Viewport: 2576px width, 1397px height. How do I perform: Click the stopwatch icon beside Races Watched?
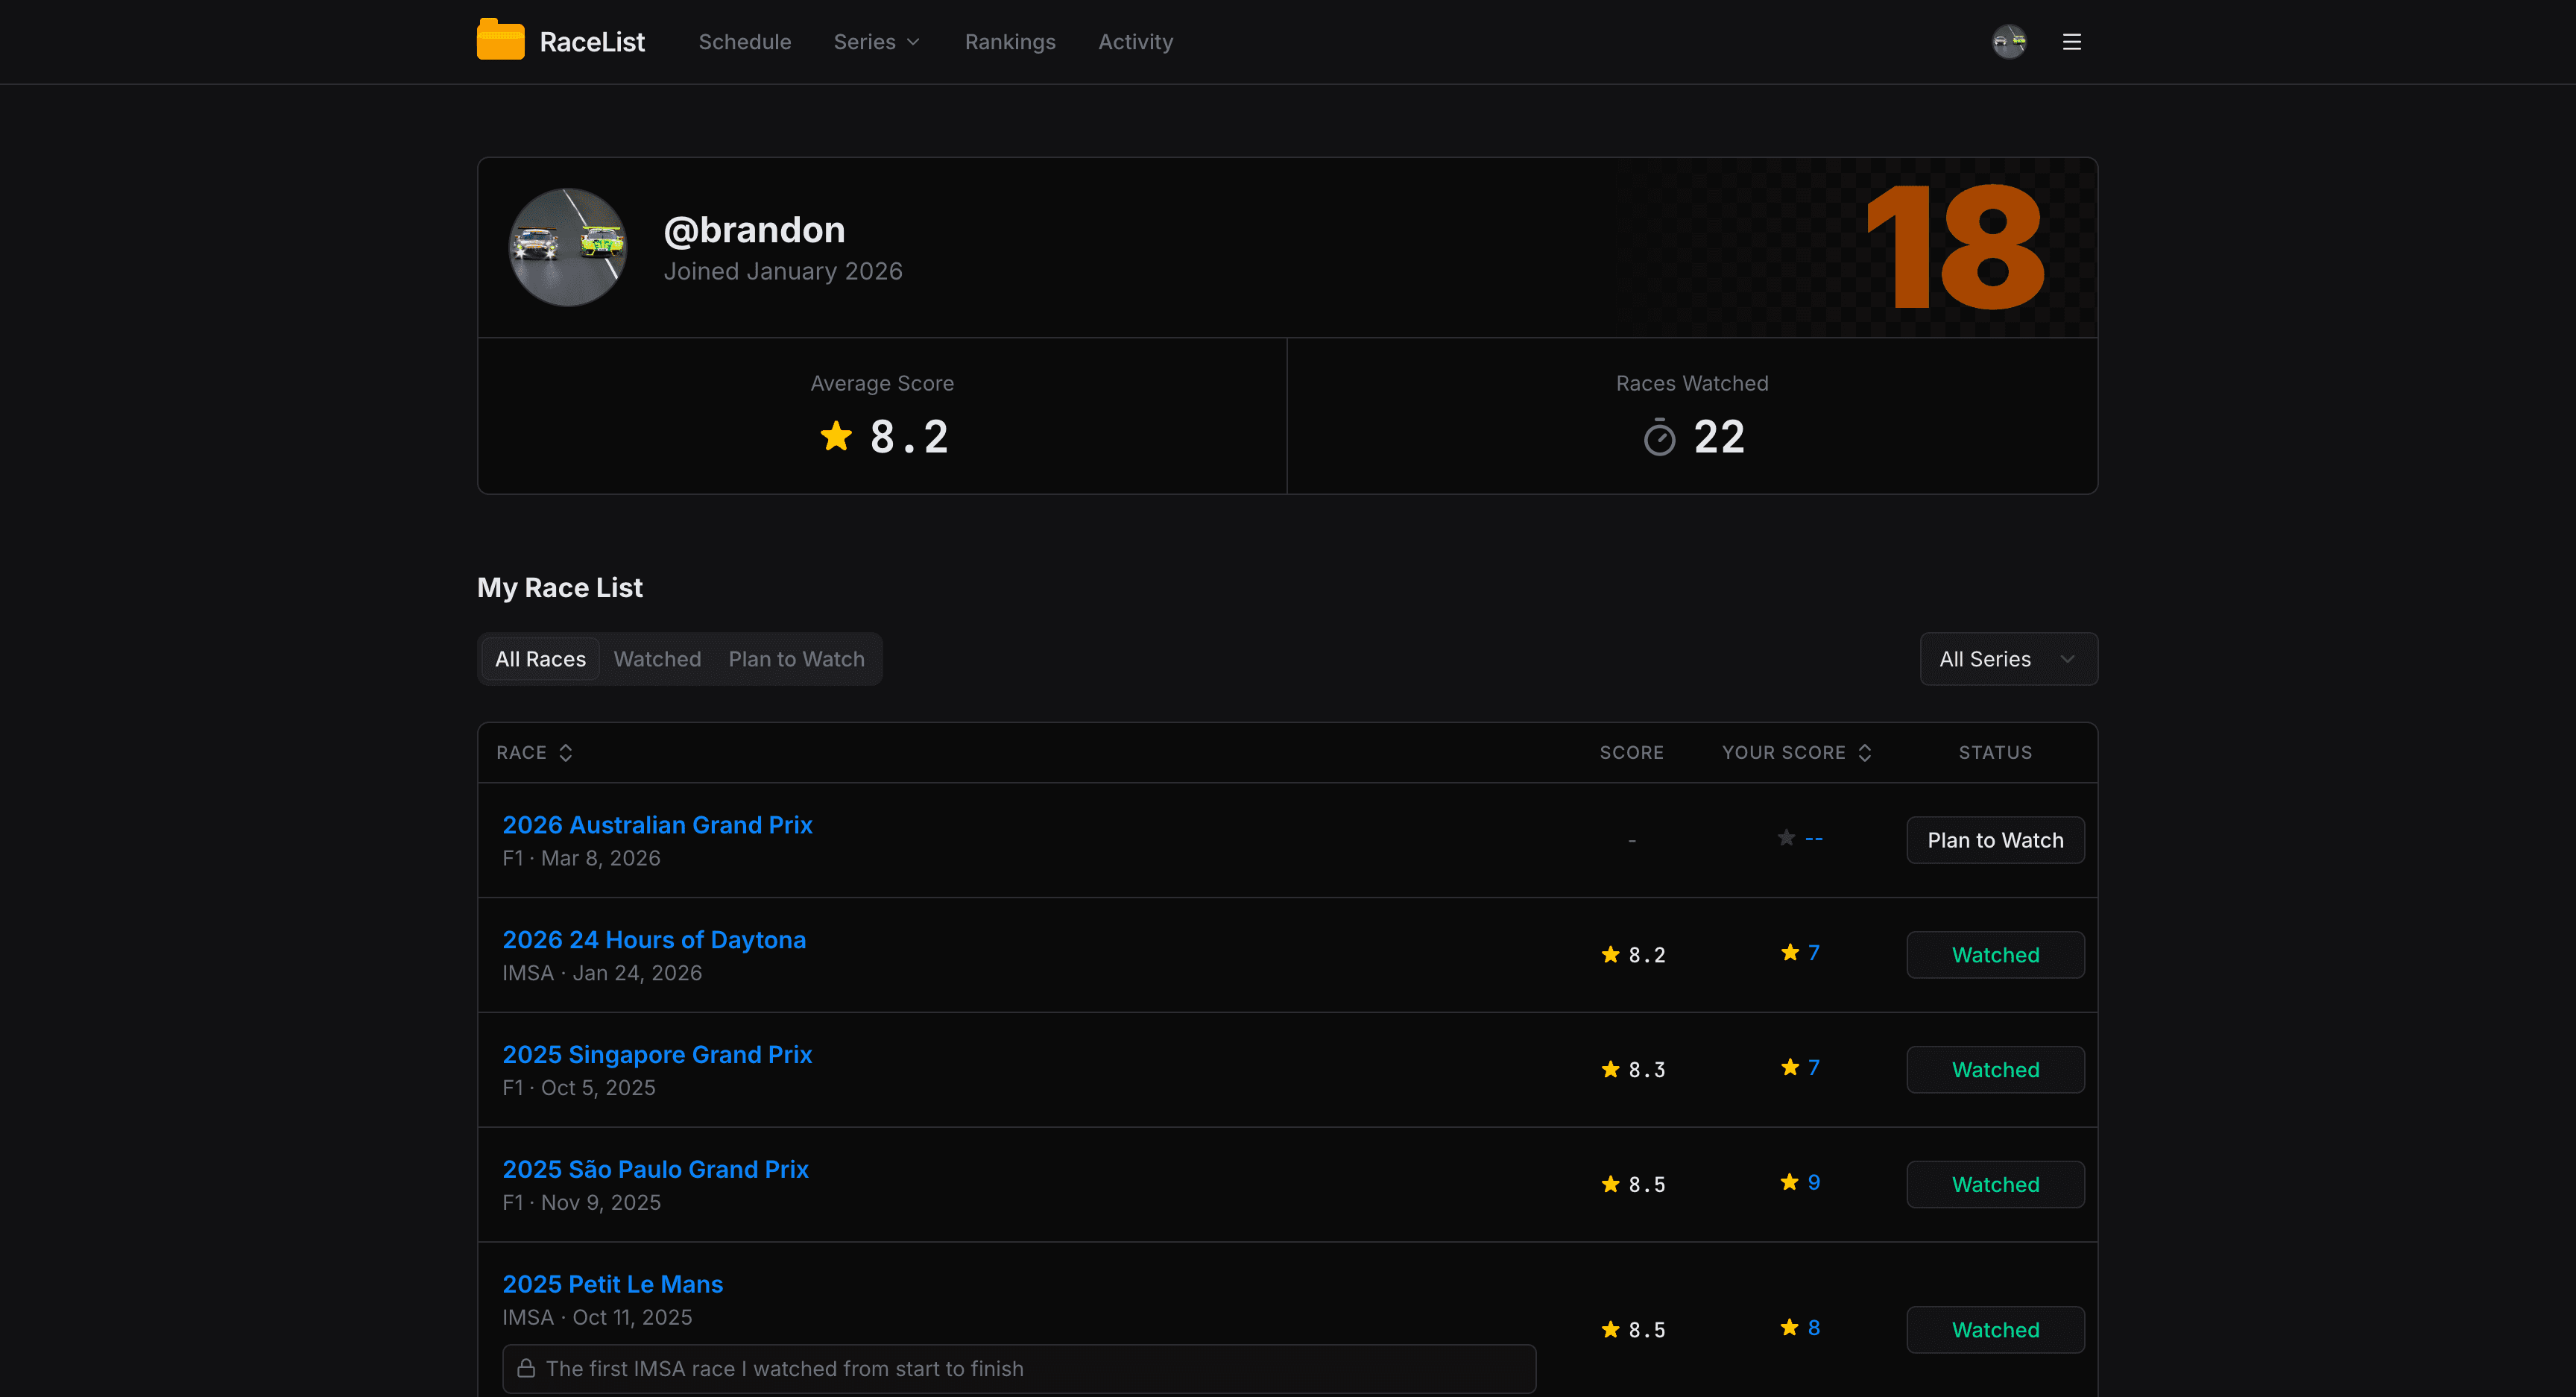1659,437
